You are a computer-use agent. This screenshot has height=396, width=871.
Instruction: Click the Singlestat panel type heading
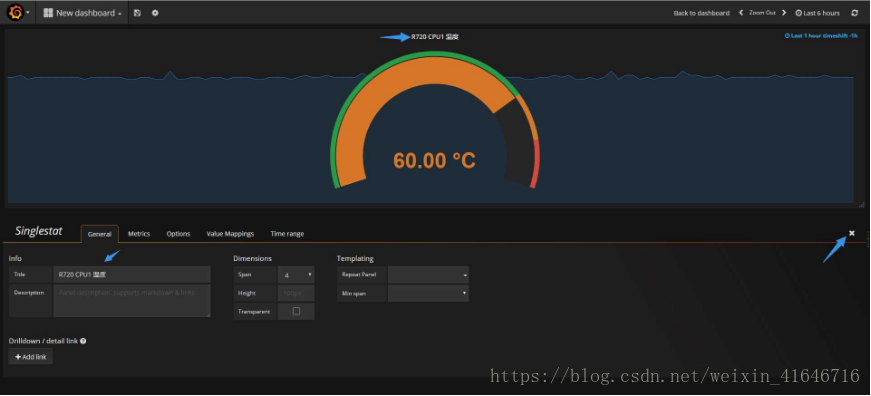39,231
